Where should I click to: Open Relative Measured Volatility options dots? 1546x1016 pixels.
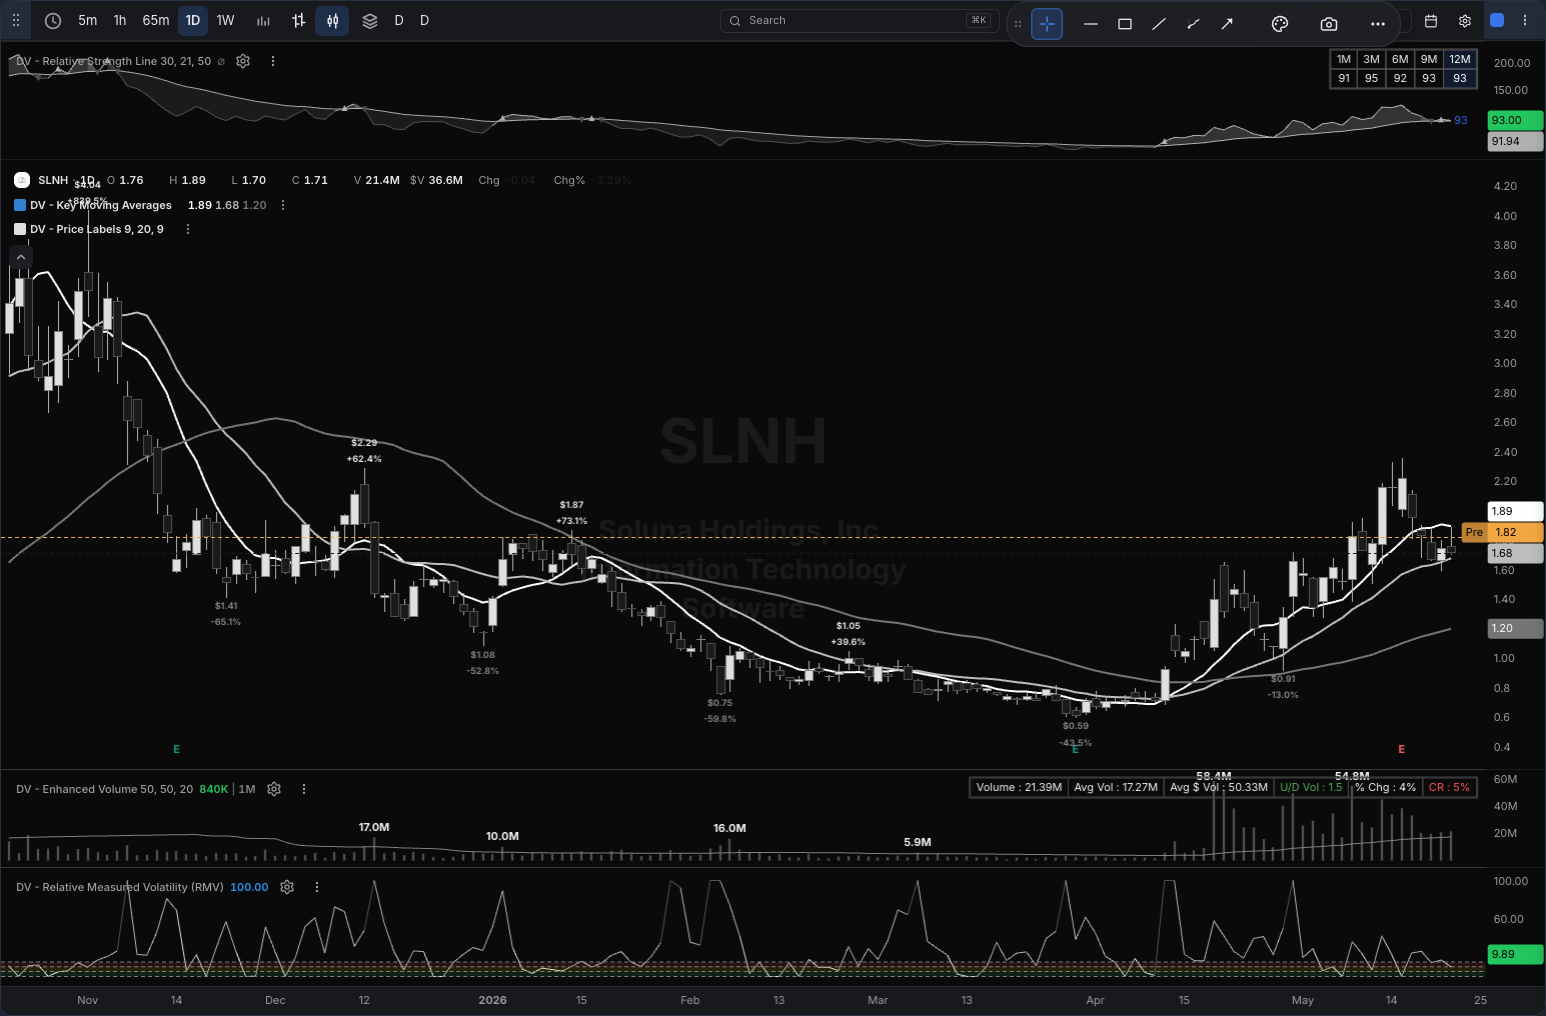coord(317,887)
